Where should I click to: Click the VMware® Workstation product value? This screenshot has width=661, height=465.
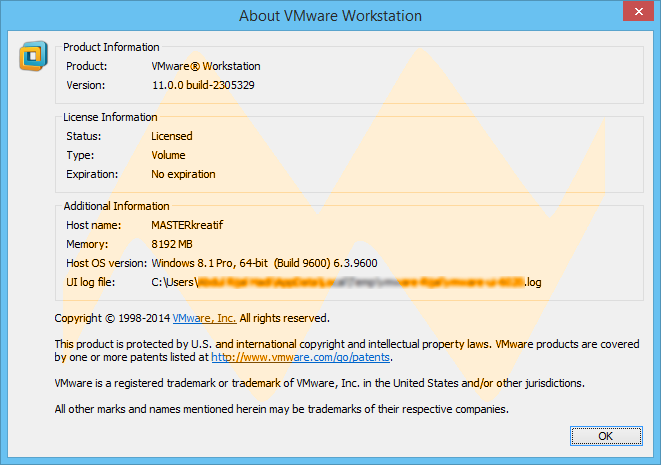[206, 66]
